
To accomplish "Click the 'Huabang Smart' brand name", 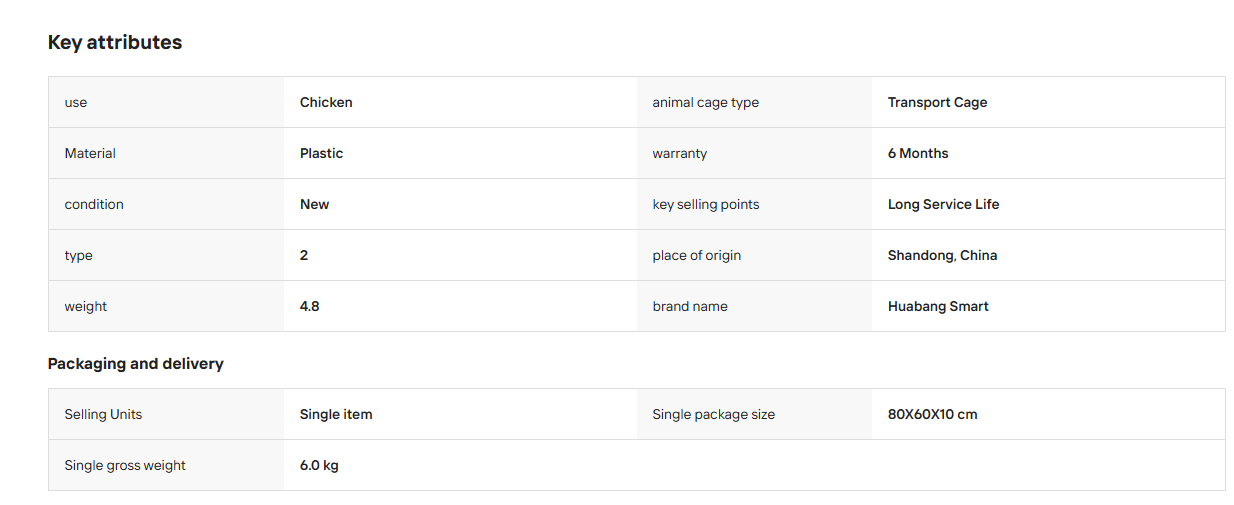I will (x=938, y=306).
